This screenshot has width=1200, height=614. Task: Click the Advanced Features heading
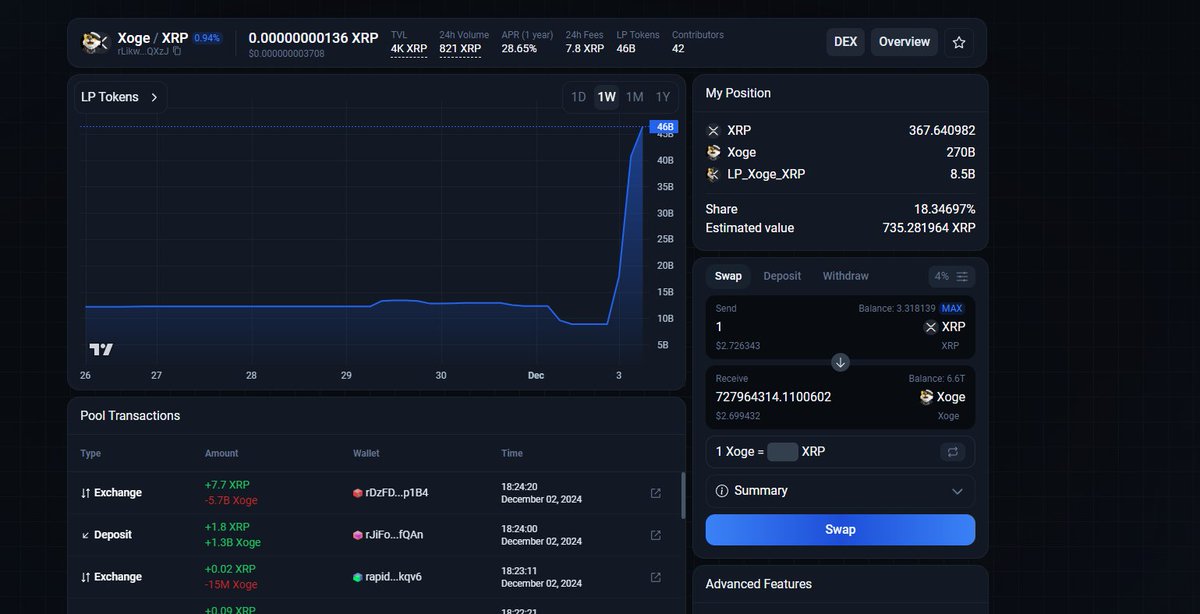tap(759, 584)
